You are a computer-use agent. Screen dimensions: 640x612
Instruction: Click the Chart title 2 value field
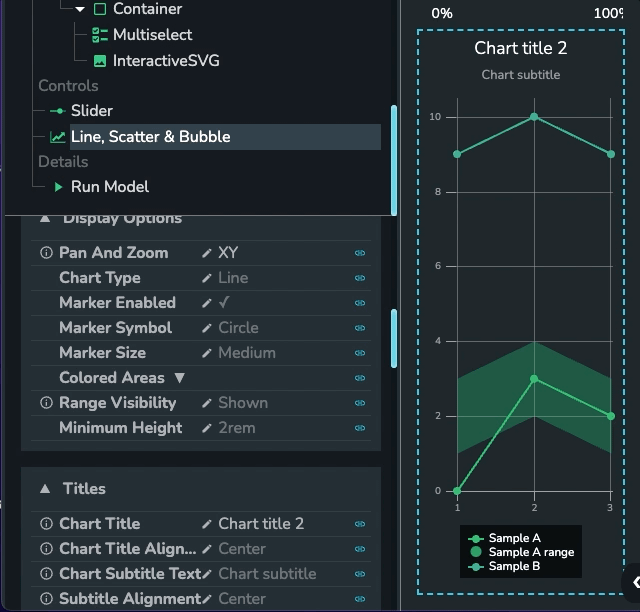261,524
